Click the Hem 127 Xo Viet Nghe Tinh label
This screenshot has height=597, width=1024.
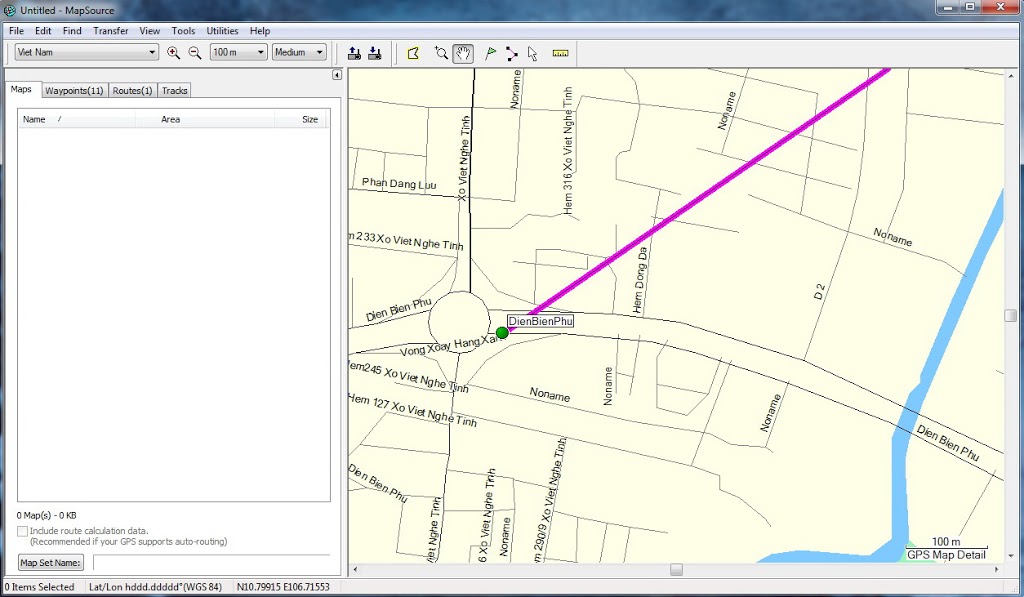point(412,410)
